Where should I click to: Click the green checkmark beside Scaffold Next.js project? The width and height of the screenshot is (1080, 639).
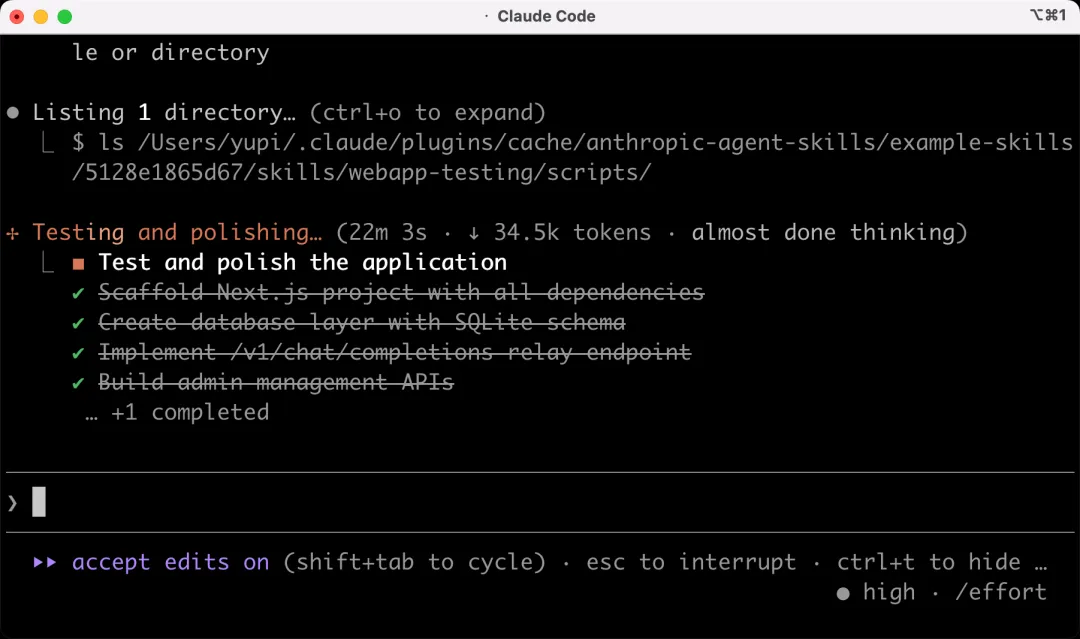click(78, 293)
